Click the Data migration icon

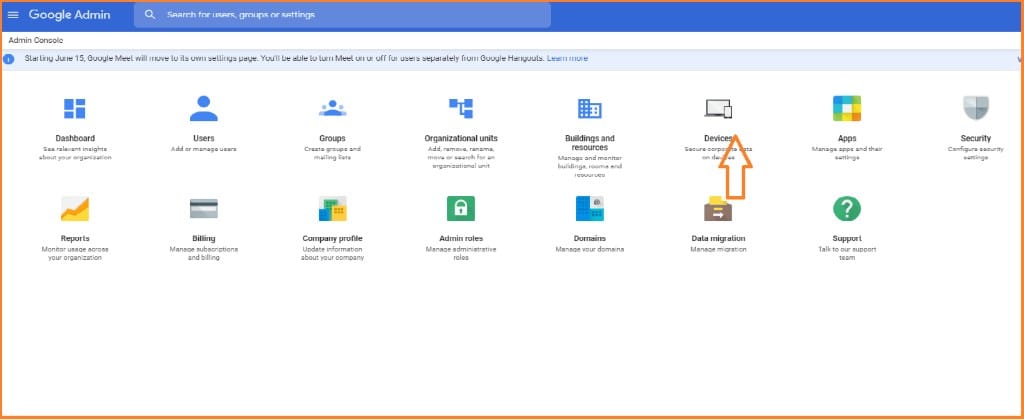[x=718, y=208]
